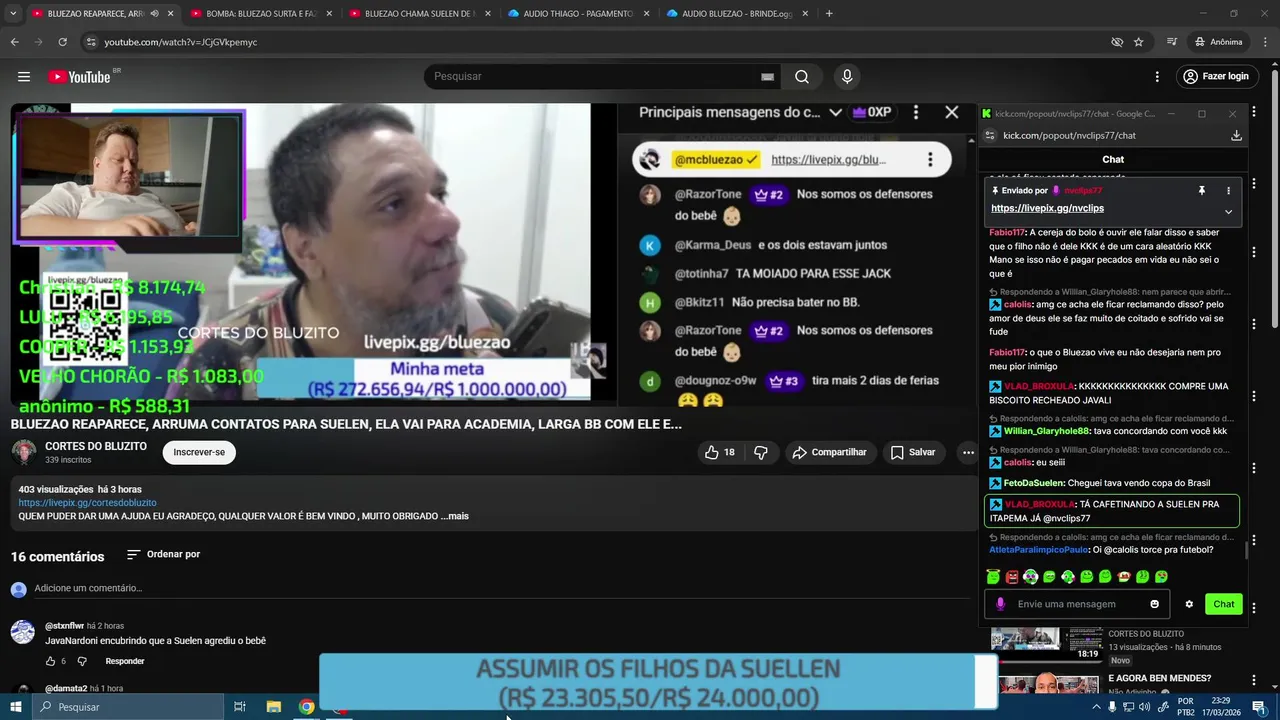Send message with green Chat button
The height and width of the screenshot is (720, 1280).
pos(1224,604)
